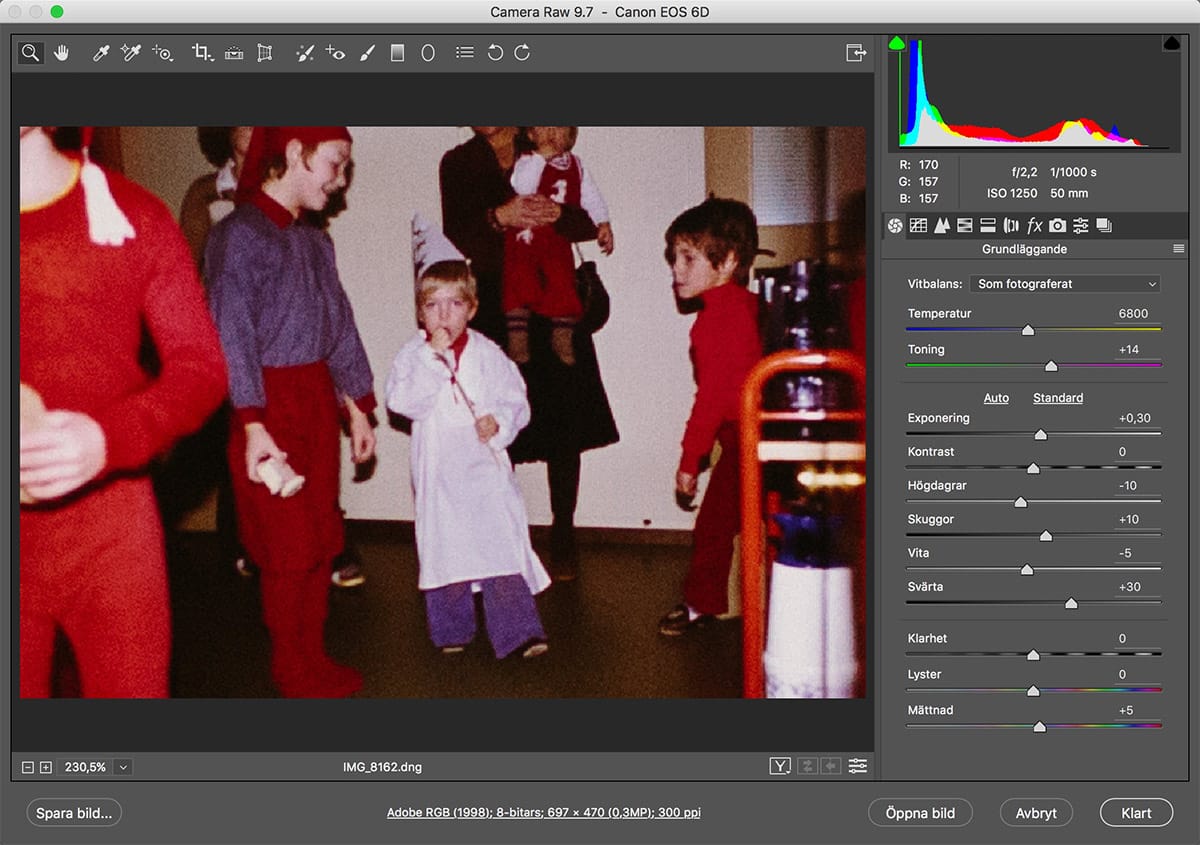Rotate image clockwise using toolbar arrow
Viewport: 1200px width, 845px height.
tap(522, 53)
